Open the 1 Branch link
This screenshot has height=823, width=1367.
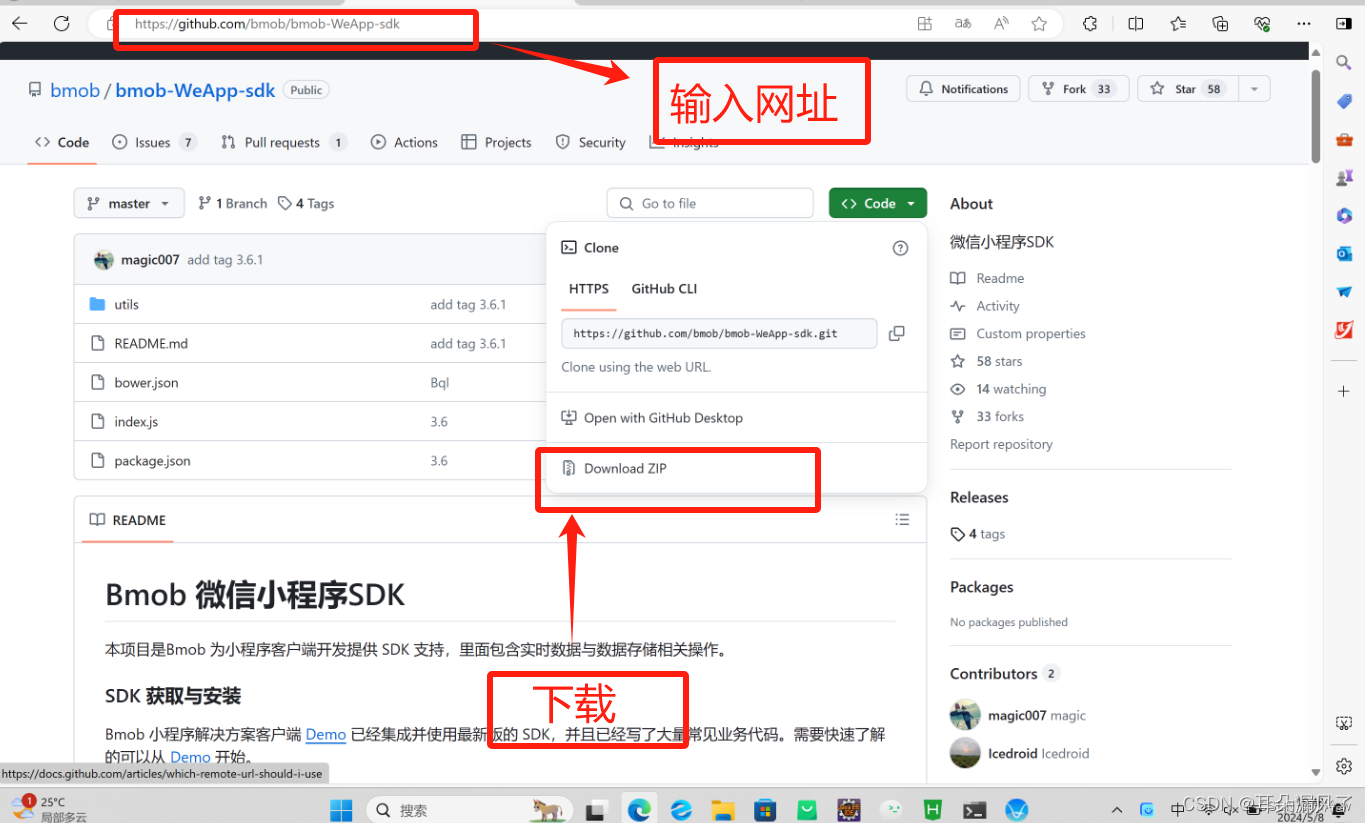click(x=233, y=203)
